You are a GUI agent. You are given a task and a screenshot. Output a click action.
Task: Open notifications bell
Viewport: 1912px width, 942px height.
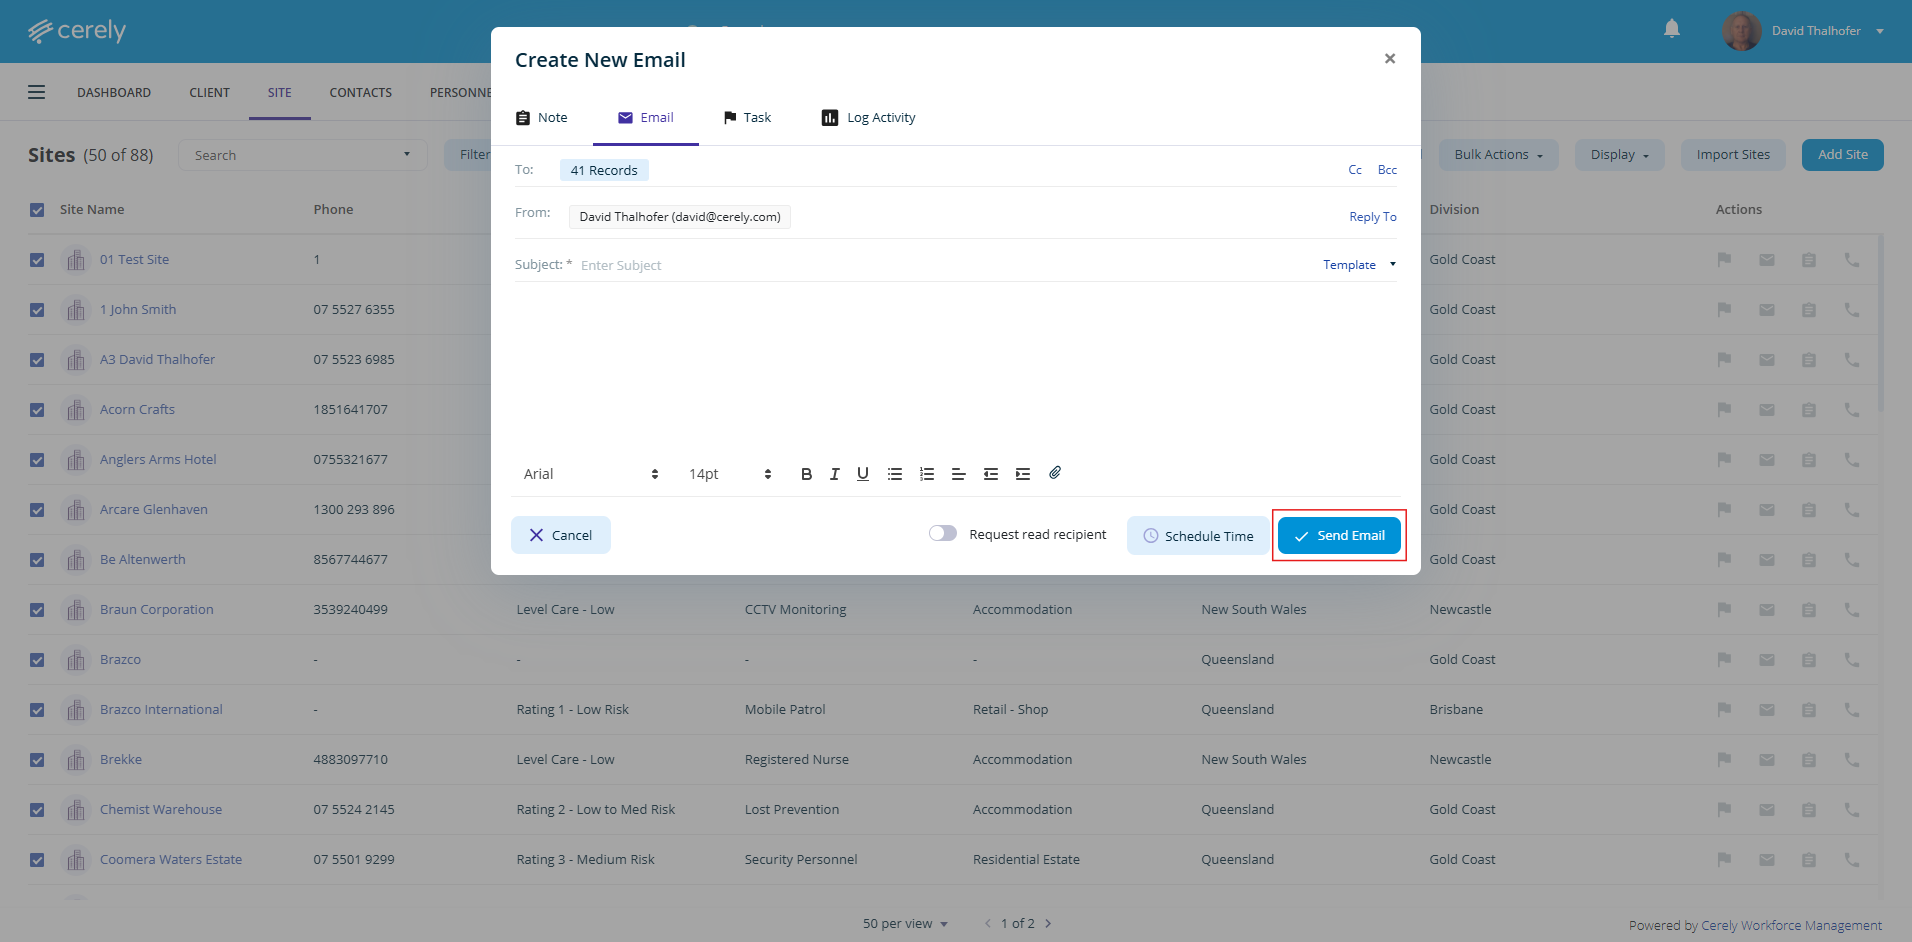click(1672, 29)
